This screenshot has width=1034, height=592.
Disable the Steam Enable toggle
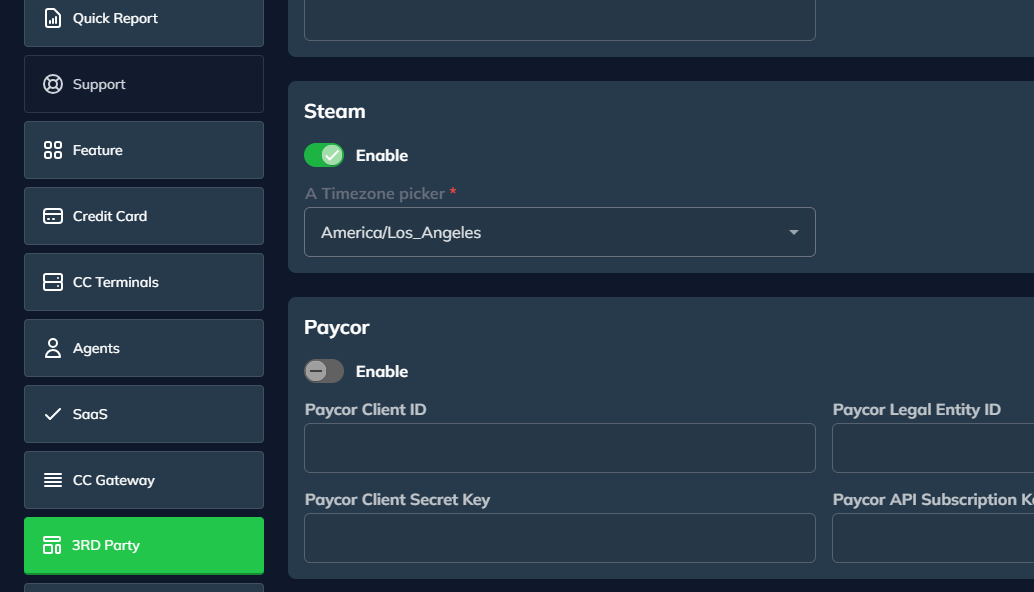tap(324, 155)
